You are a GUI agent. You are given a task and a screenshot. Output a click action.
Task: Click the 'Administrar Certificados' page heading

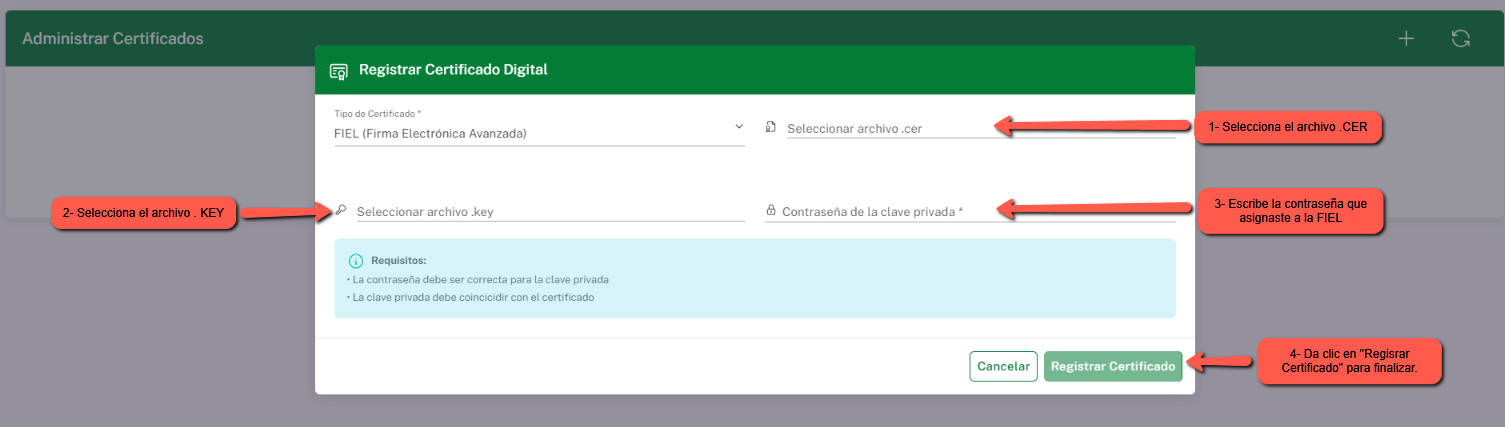pyautogui.click(x=113, y=39)
